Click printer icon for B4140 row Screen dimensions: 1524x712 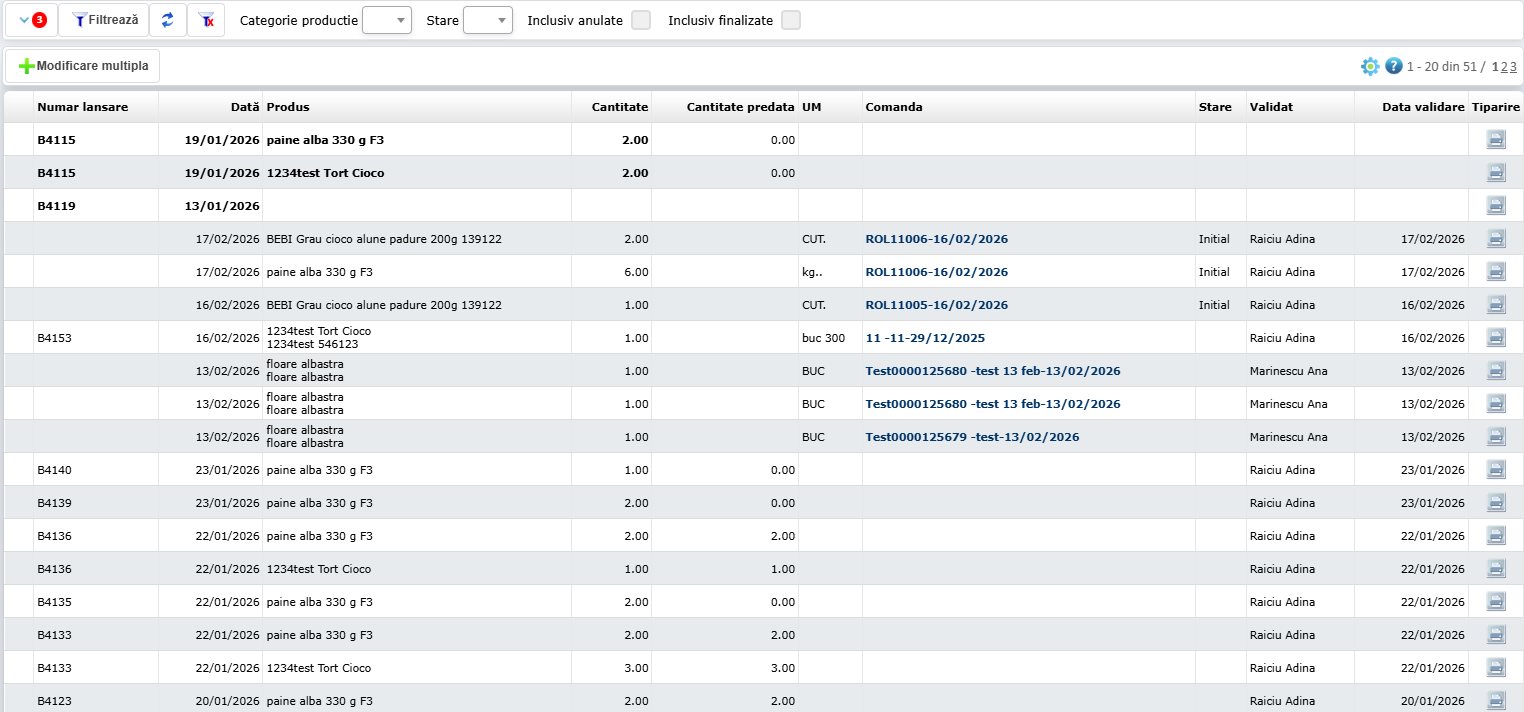tap(1496, 470)
